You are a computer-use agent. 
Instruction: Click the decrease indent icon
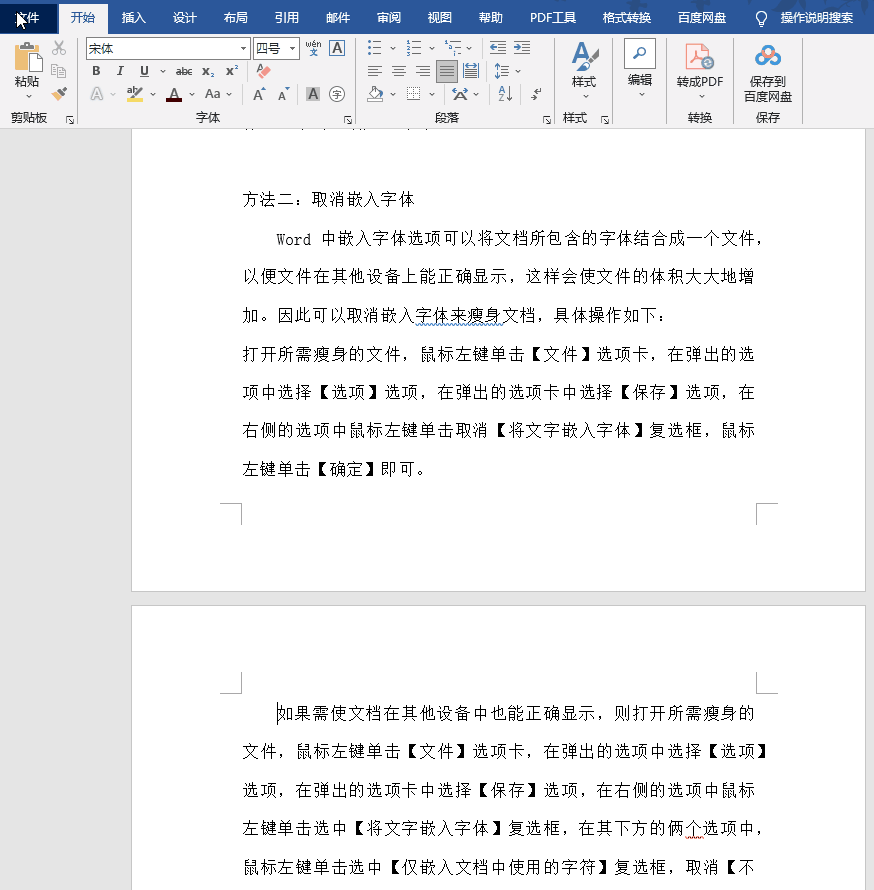(x=498, y=48)
